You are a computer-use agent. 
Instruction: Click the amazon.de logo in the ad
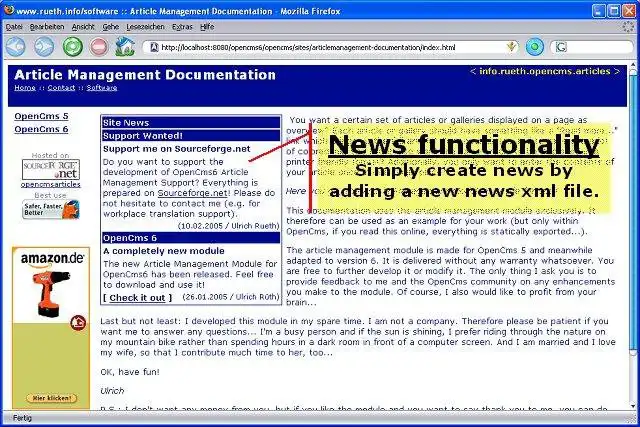(52, 258)
